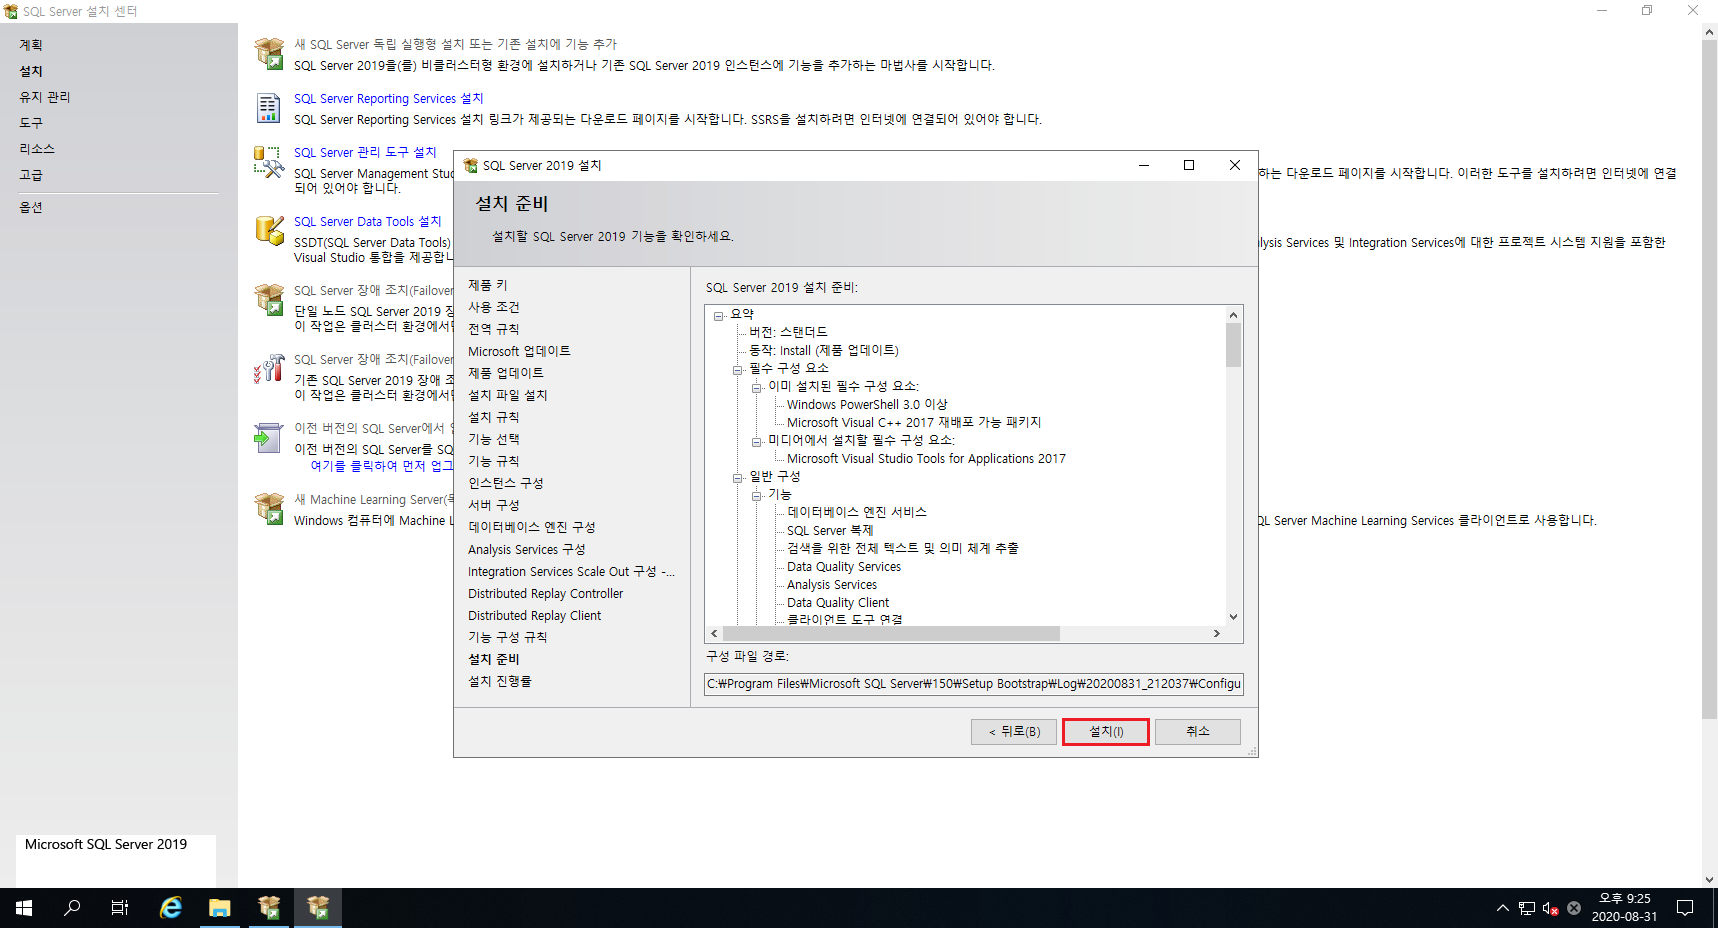1718x928 pixels.
Task: Select the 사용 조건 step in wizard
Action: point(494,307)
